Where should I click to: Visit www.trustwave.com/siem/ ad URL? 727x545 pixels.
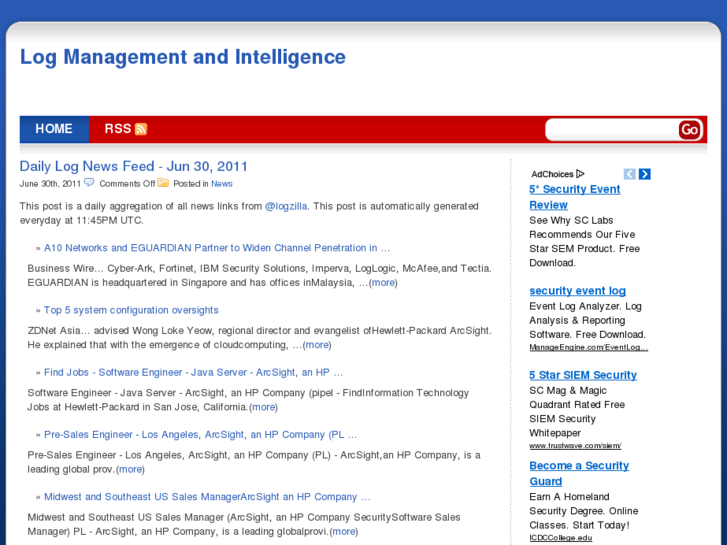tap(575, 446)
